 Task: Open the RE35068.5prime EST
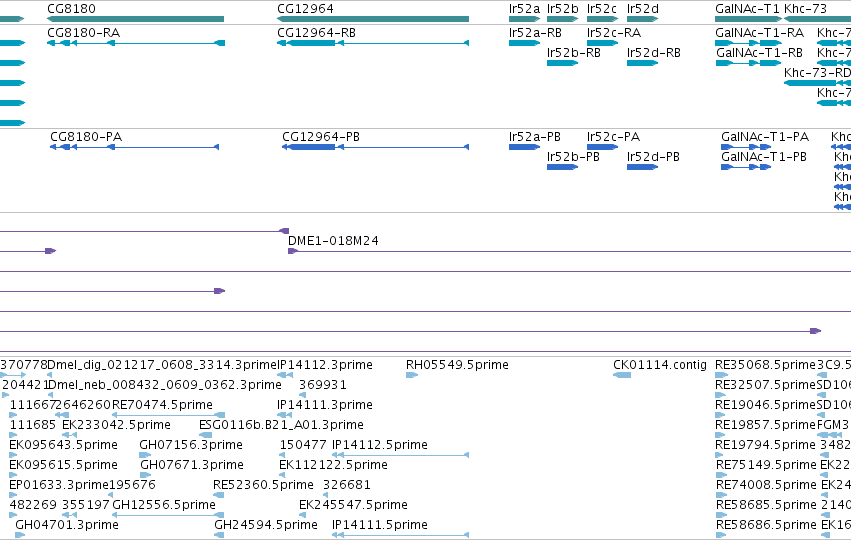pos(721,375)
